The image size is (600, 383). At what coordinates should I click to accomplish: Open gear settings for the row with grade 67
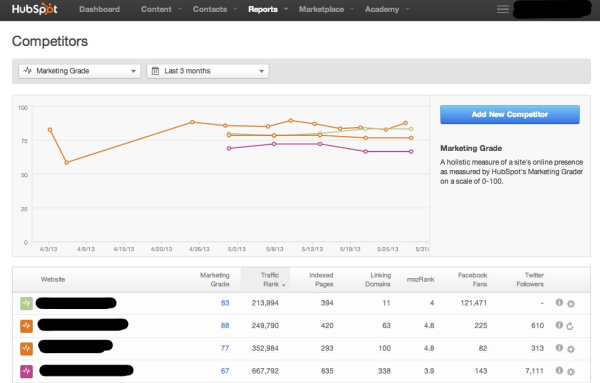(x=571, y=372)
